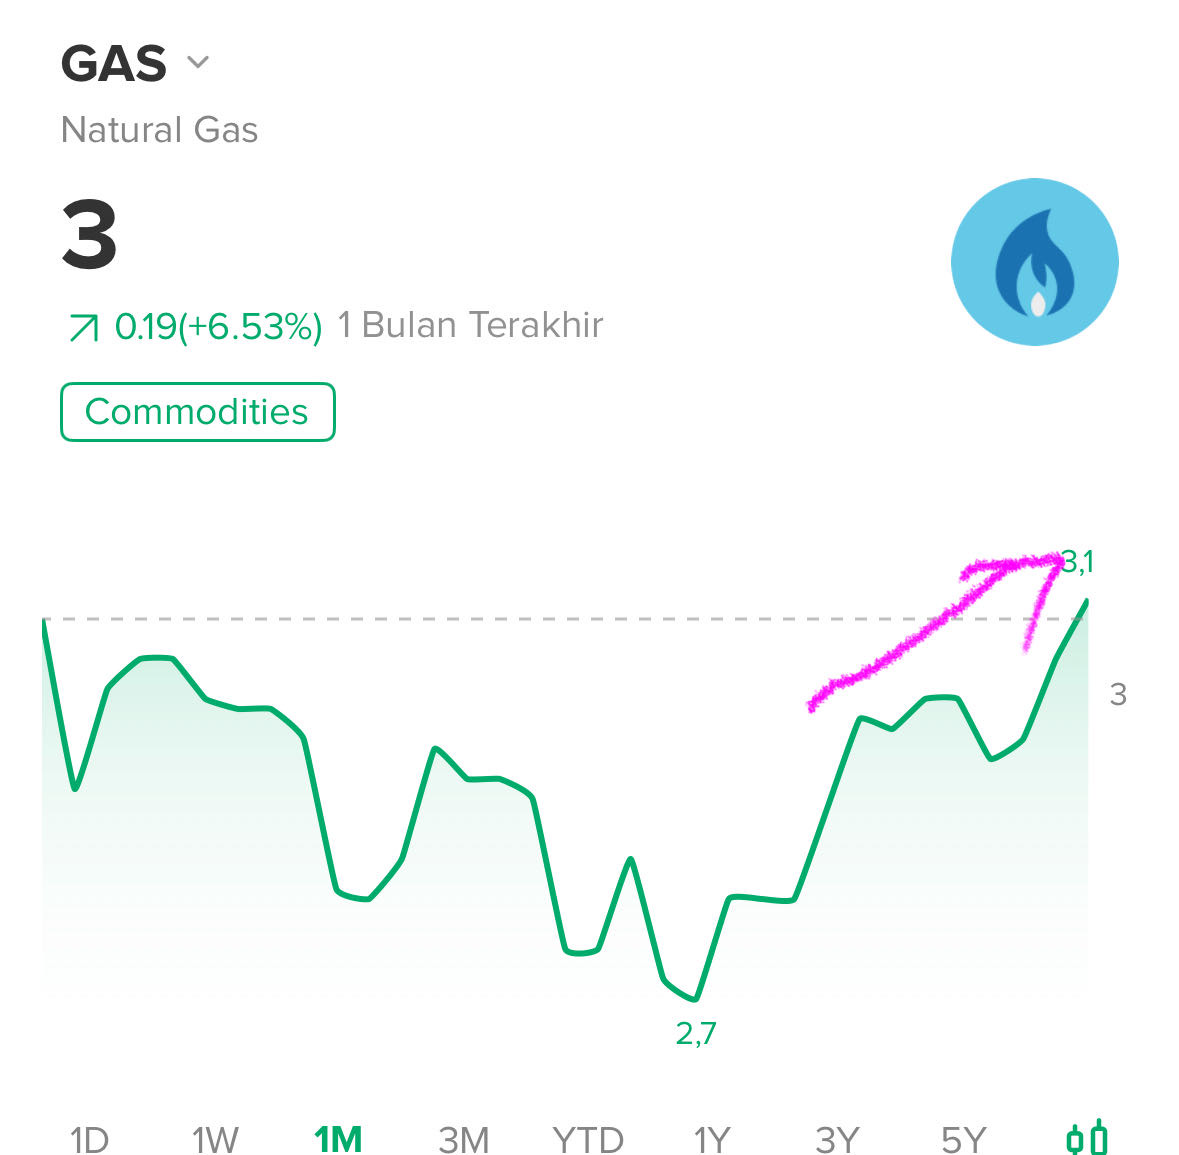Tap the 3,1 high point label
This screenshot has height=1155, width=1179.
coord(1077,562)
